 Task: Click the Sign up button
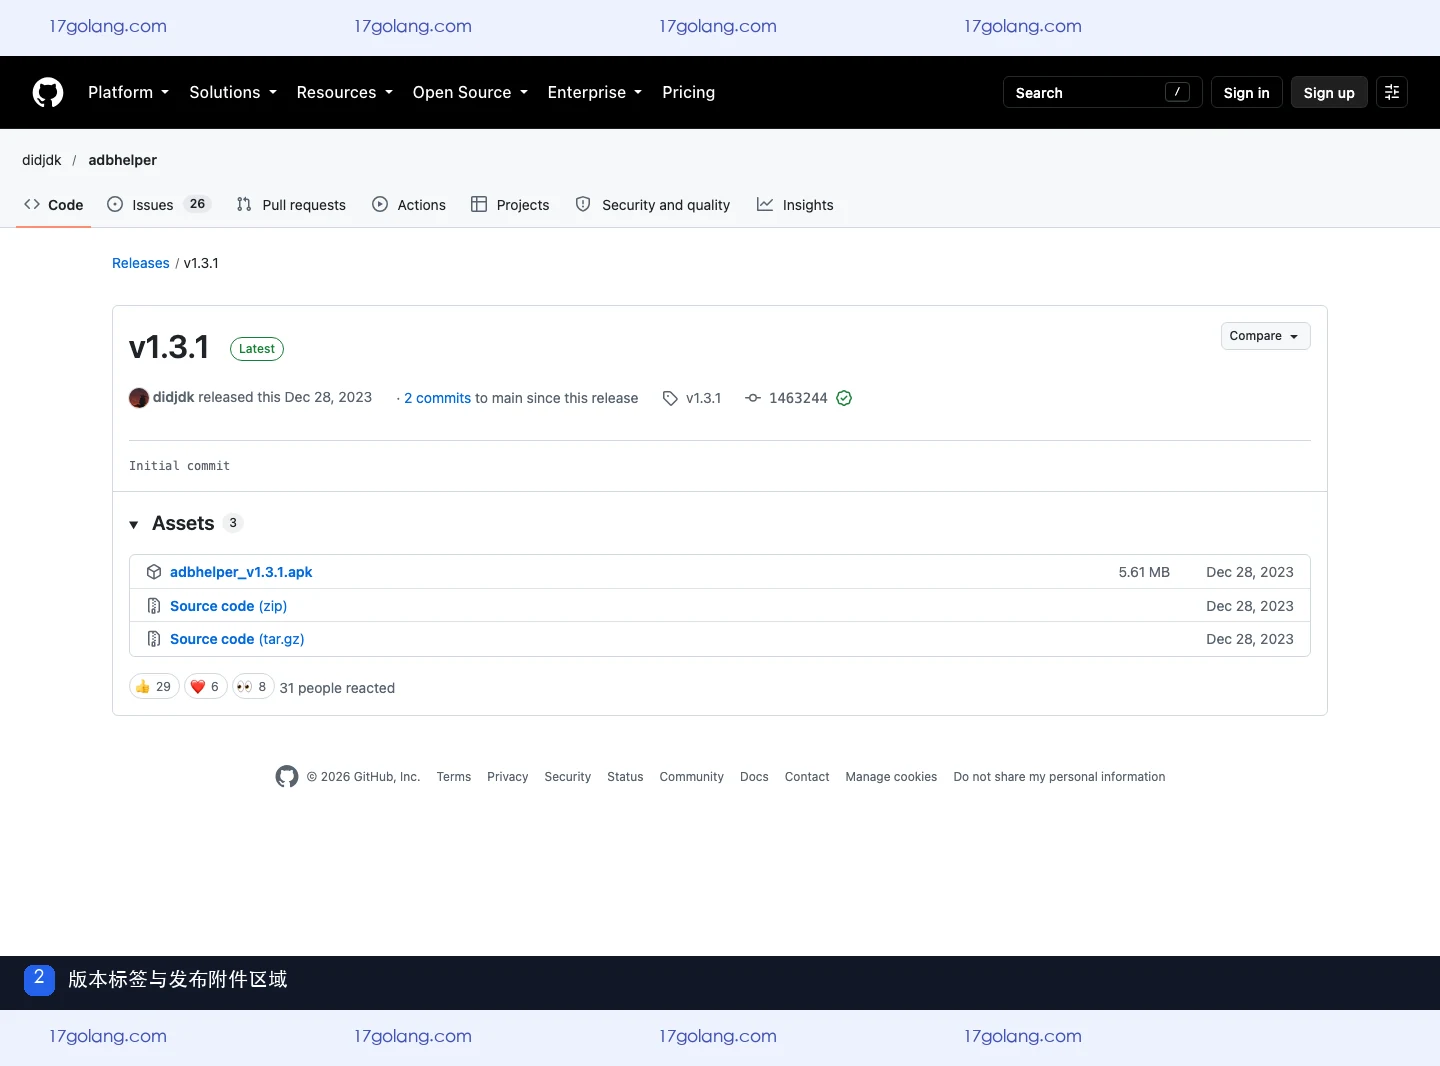tap(1329, 92)
